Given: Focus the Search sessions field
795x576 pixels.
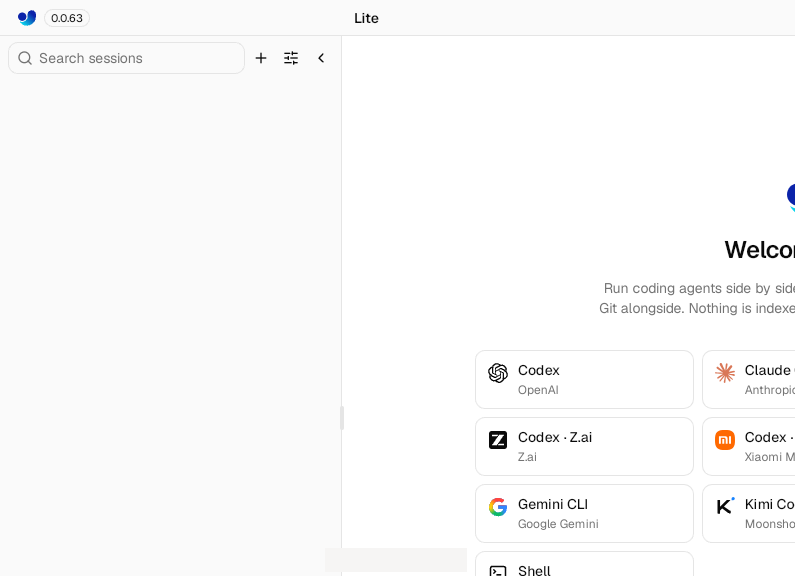Looking at the screenshot, I should [126, 58].
